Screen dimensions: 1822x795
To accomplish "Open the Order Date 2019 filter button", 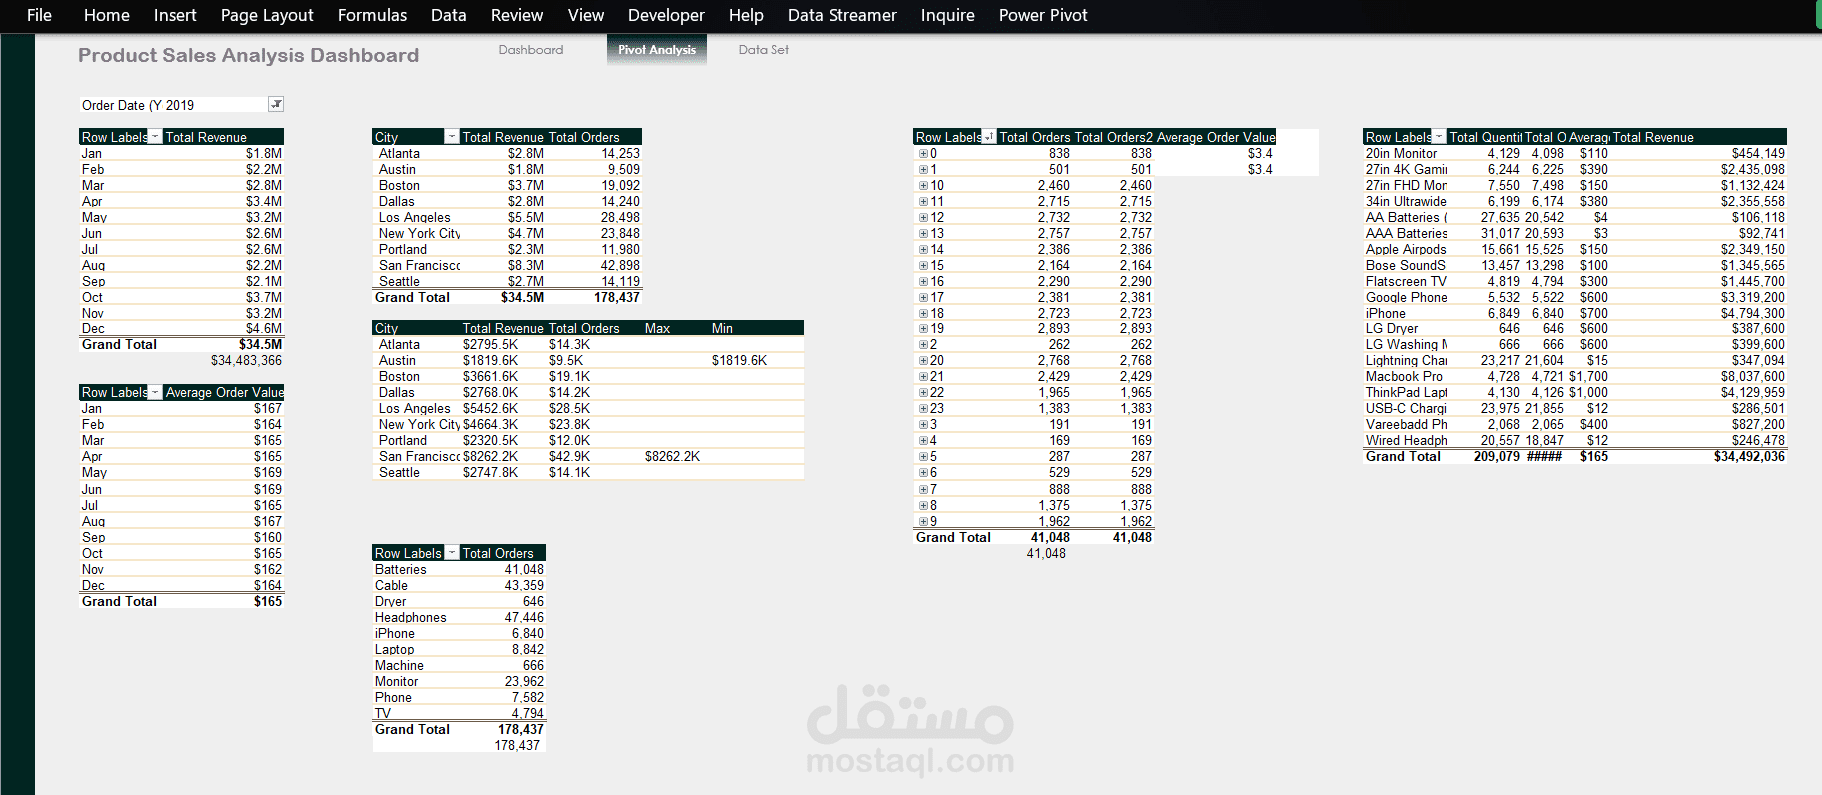I will pos(276,104).
